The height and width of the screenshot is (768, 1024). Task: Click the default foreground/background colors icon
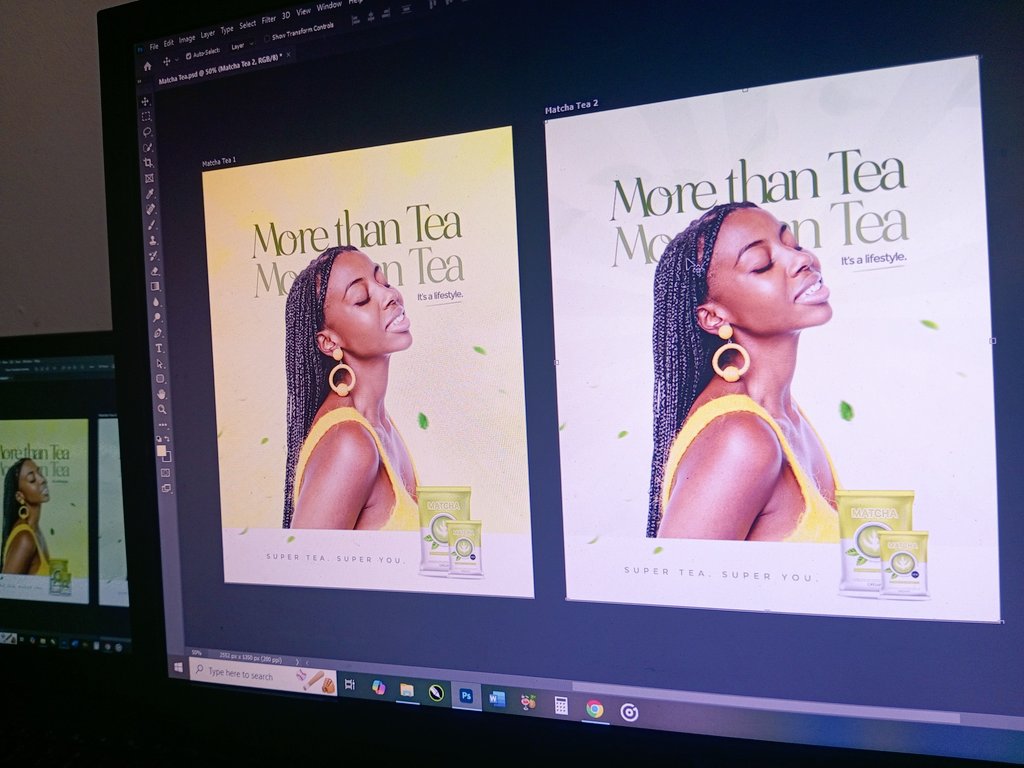pyautogui.click(x=159, y=439)
